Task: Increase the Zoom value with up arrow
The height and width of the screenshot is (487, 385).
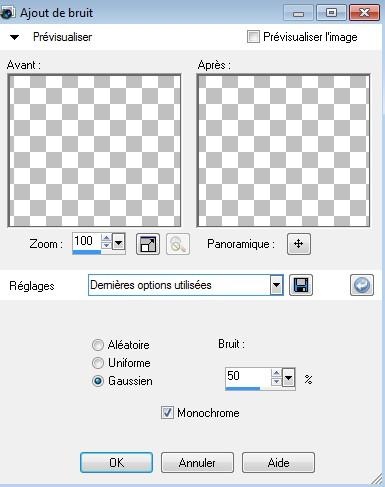Action: (106, 237)
